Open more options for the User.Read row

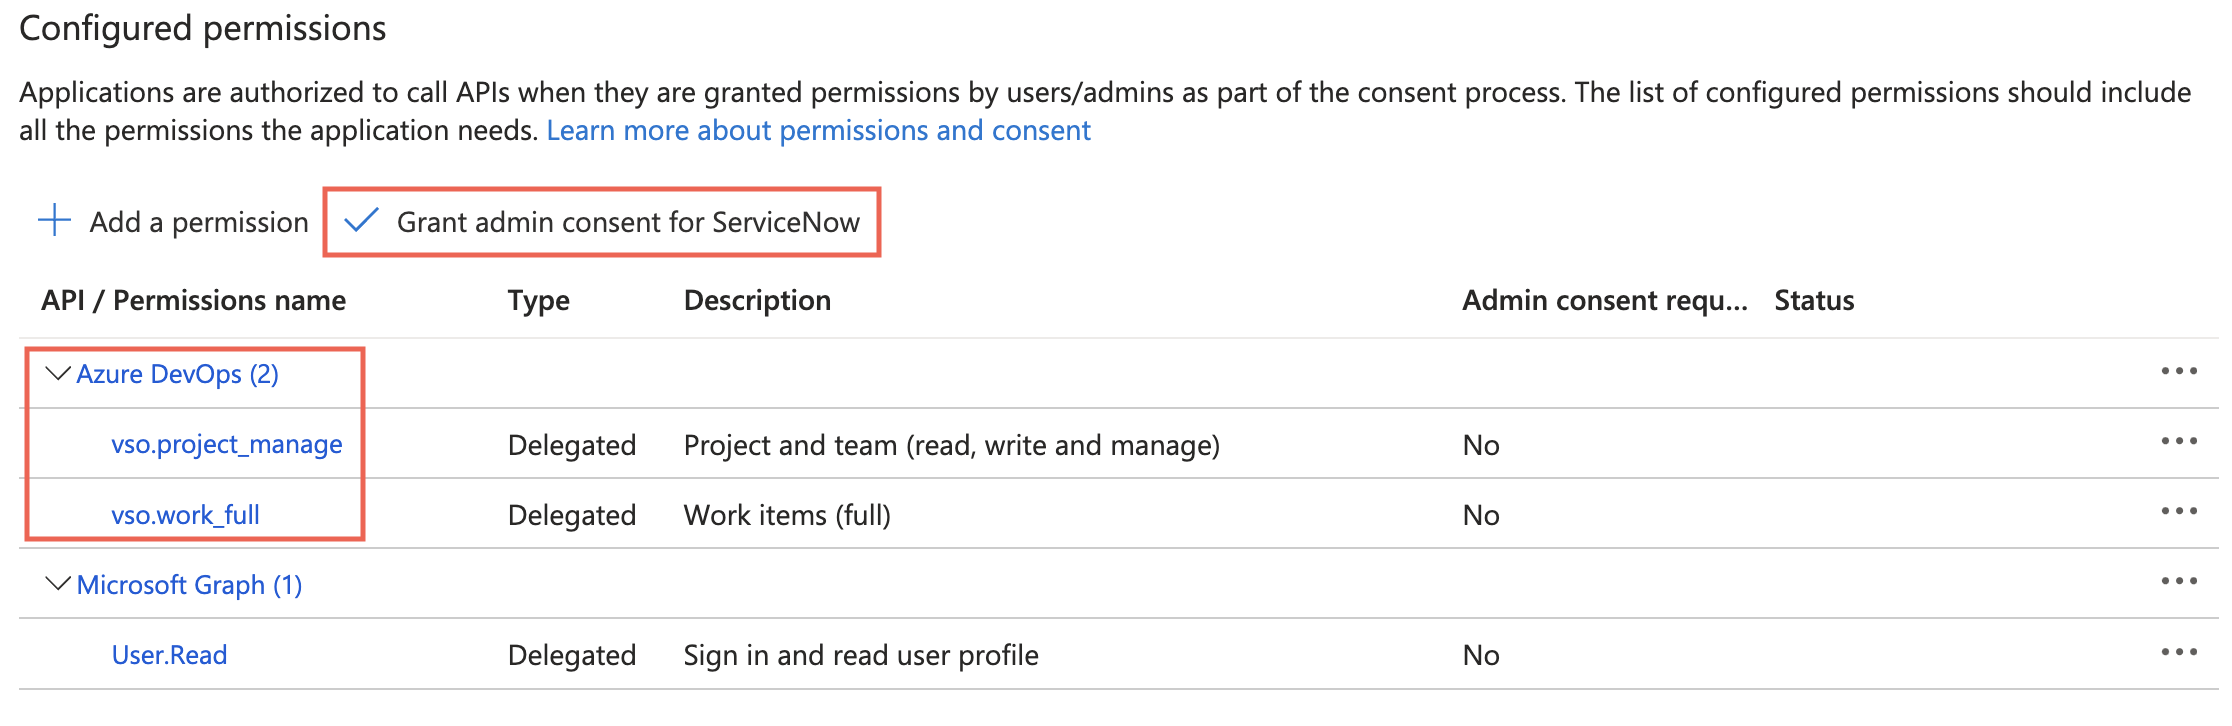click(2178, 652)
